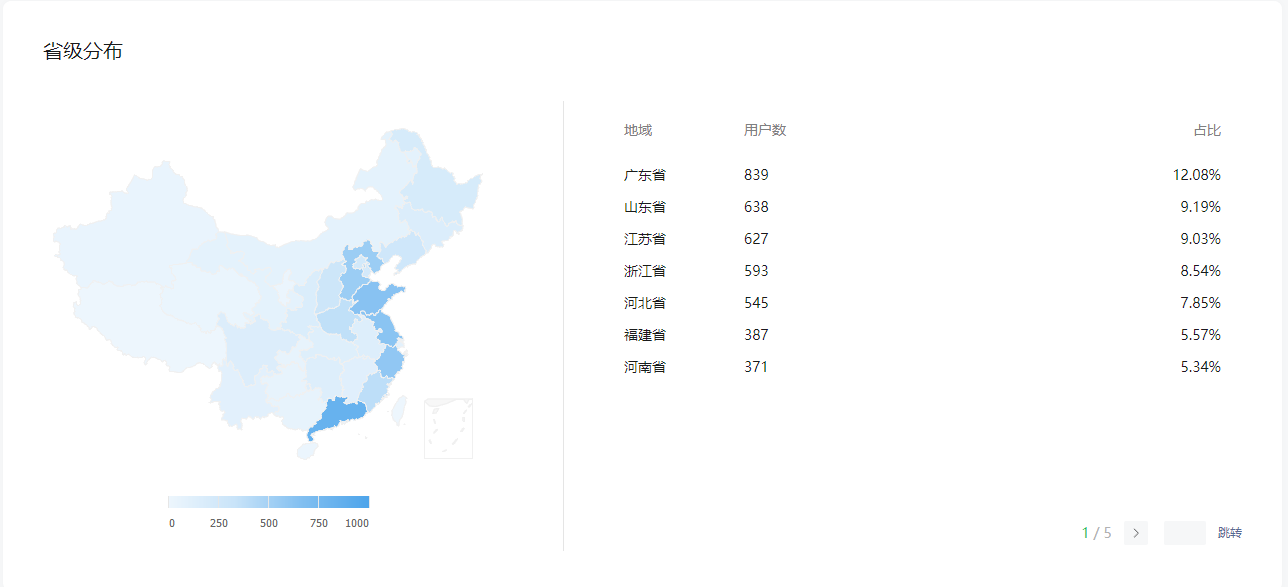Click user count 387
The width and height of the screenshot is (1288, 587).
pos(756,335)
